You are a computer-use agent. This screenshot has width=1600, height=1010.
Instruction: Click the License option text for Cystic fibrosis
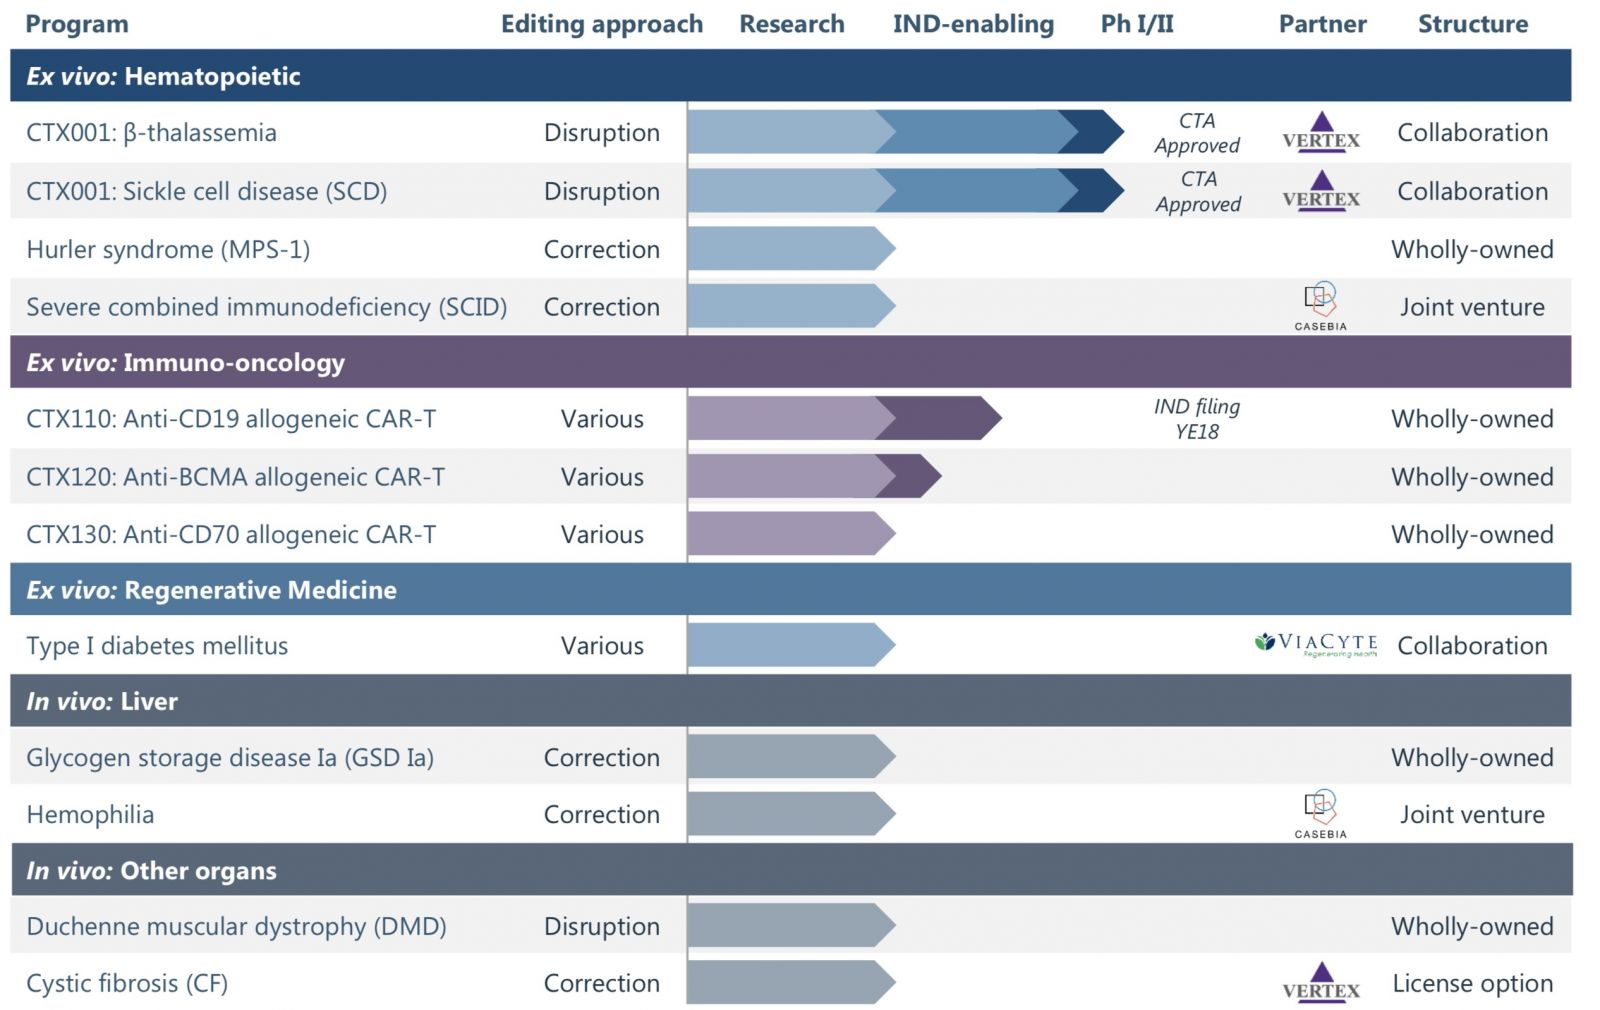pos(1472,983)
